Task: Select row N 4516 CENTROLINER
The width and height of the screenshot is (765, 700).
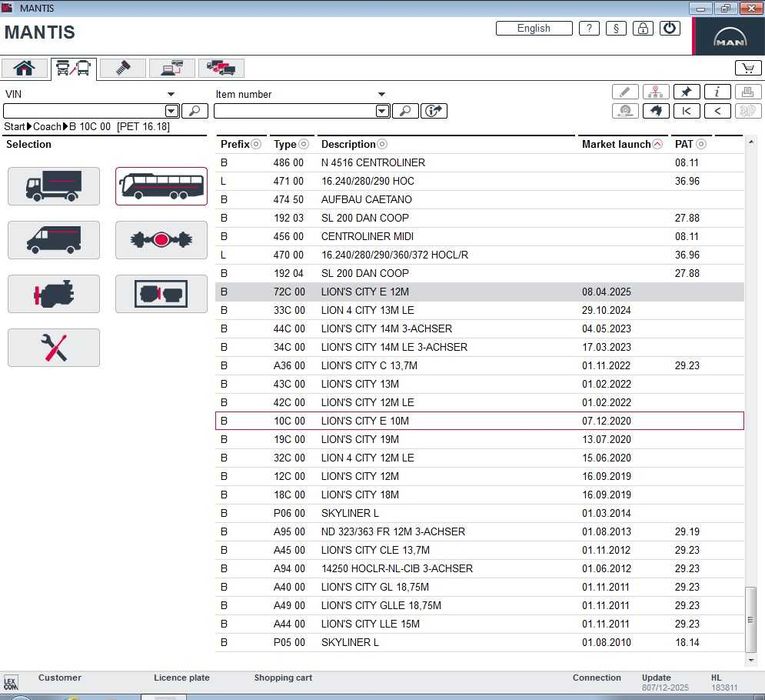Action: point(480,162)
